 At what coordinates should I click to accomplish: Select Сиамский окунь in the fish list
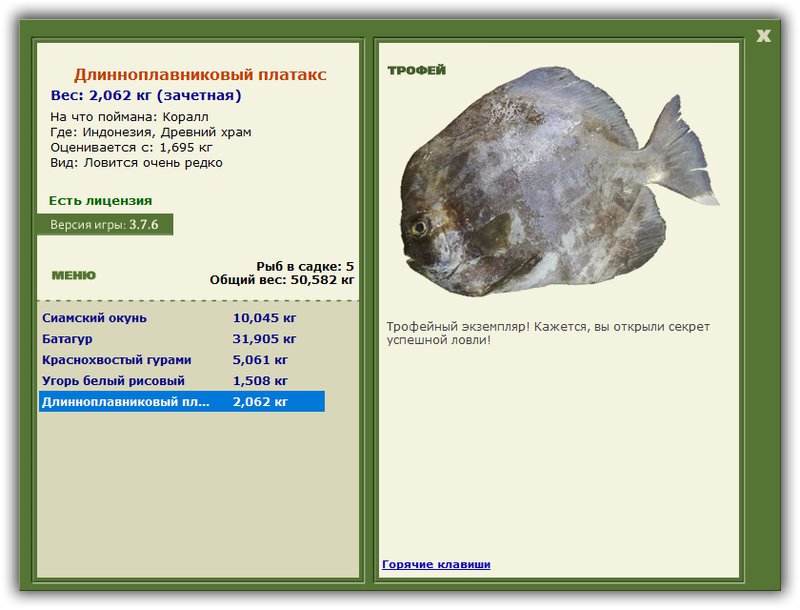click(x=182, y=318)
